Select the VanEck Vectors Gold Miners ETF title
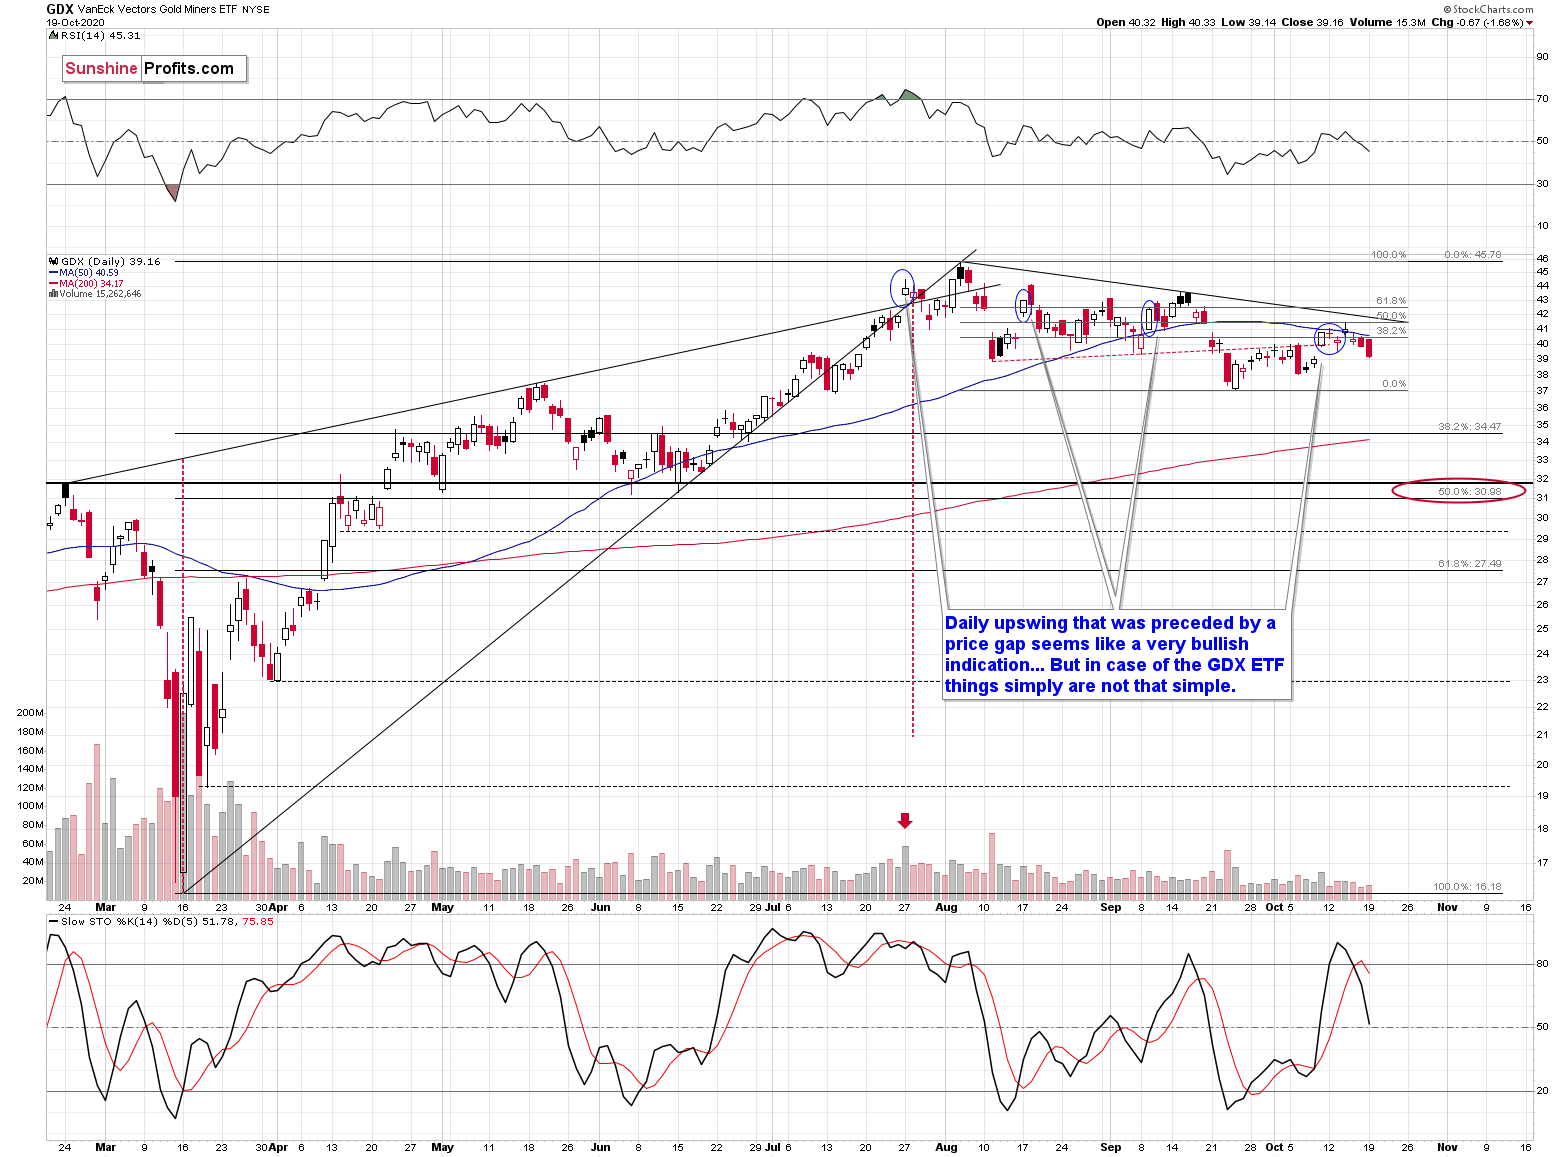The width and height of the screenshot is (1565, 1157). coord(156,10)
